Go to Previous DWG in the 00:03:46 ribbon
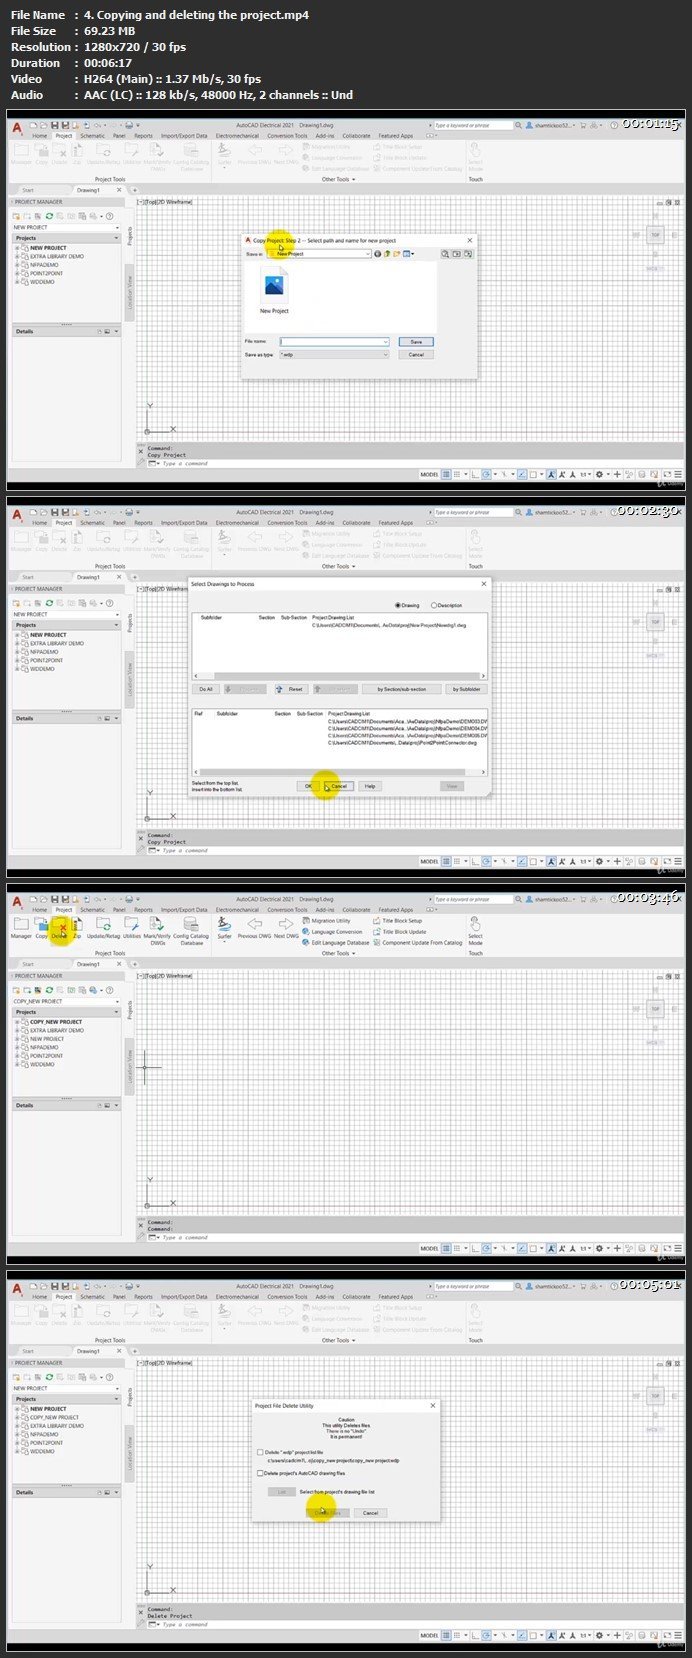 pyautogui.click(x=254, y=926)
